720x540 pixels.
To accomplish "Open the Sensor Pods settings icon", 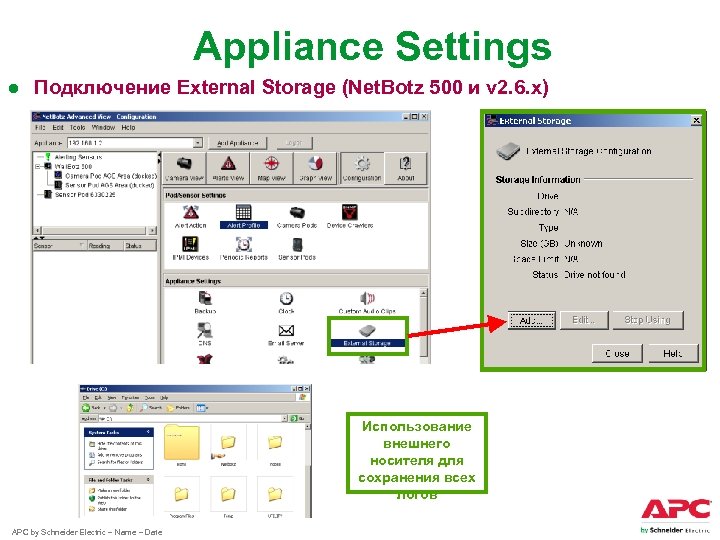I will click(297, 248).
